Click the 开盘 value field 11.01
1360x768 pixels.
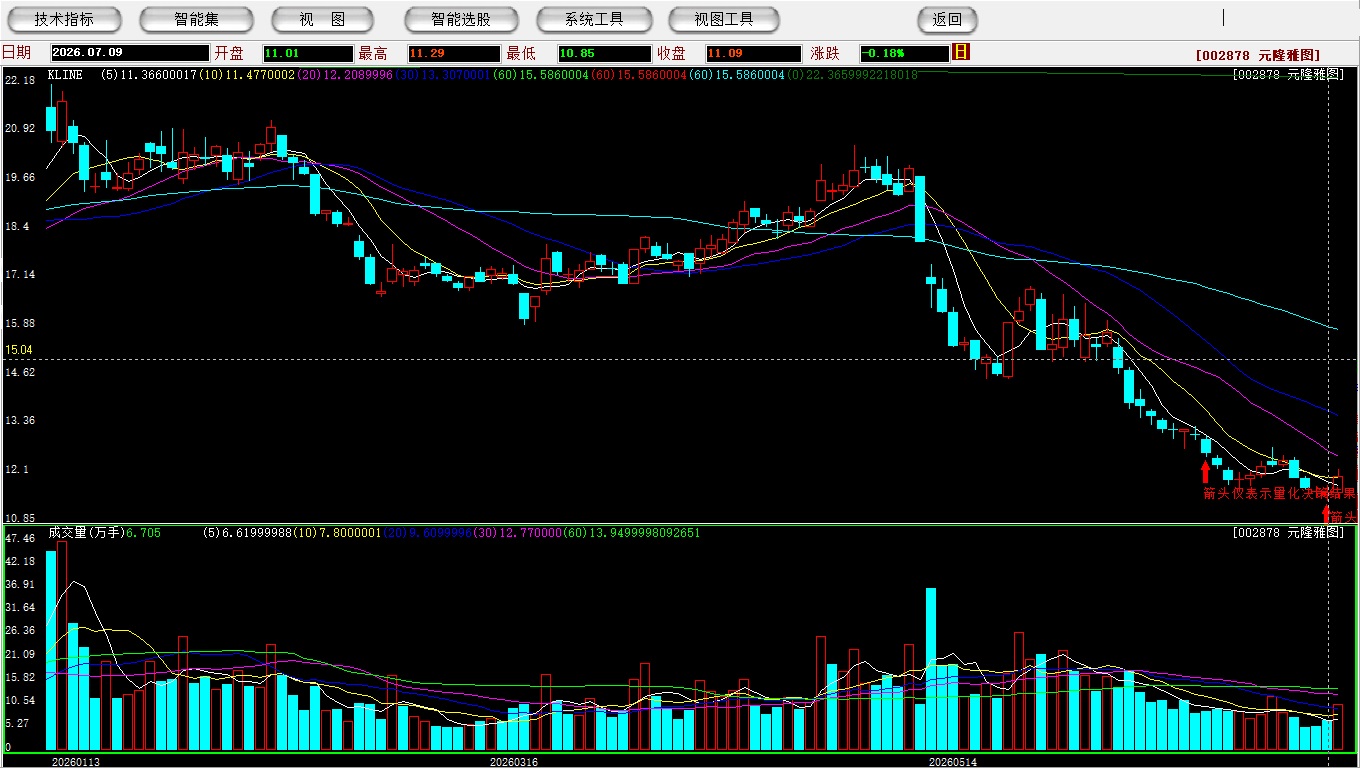tap(307, 53)
